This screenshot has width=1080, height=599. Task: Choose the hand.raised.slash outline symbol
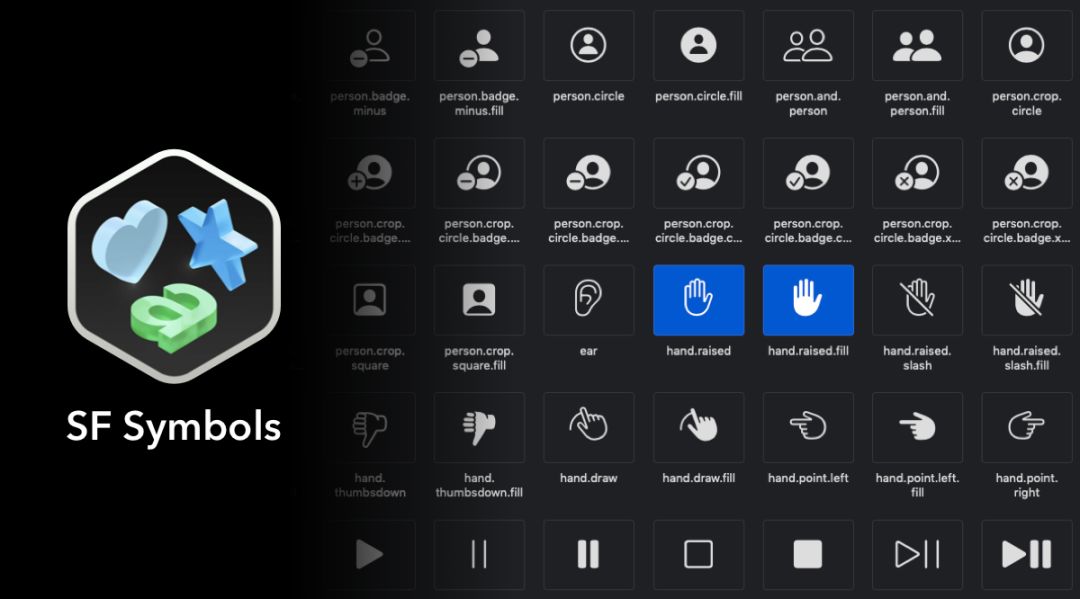click(x=917, y=300)
